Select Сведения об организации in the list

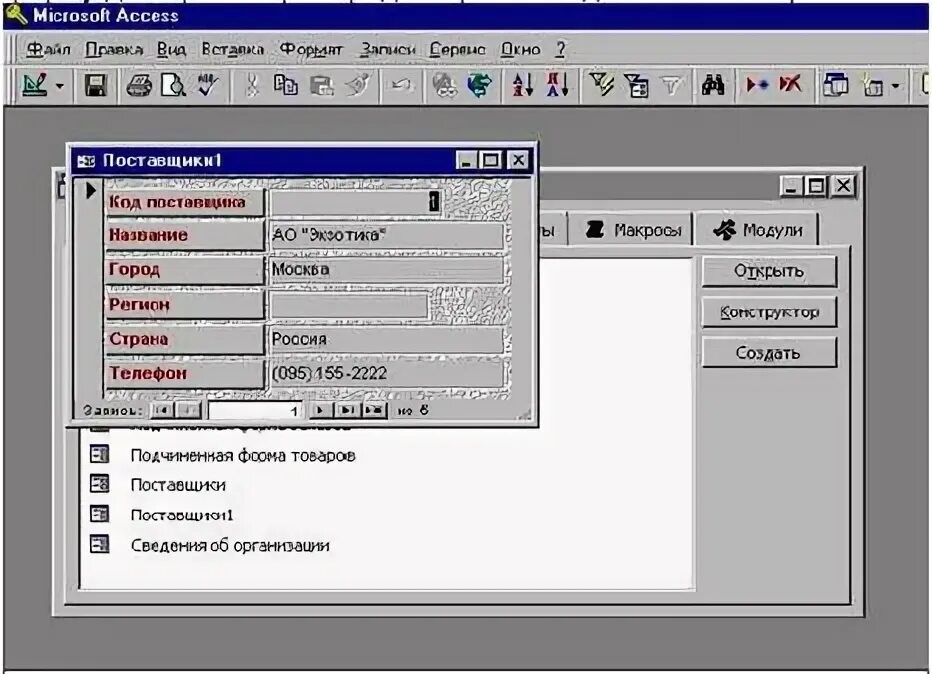229,546
